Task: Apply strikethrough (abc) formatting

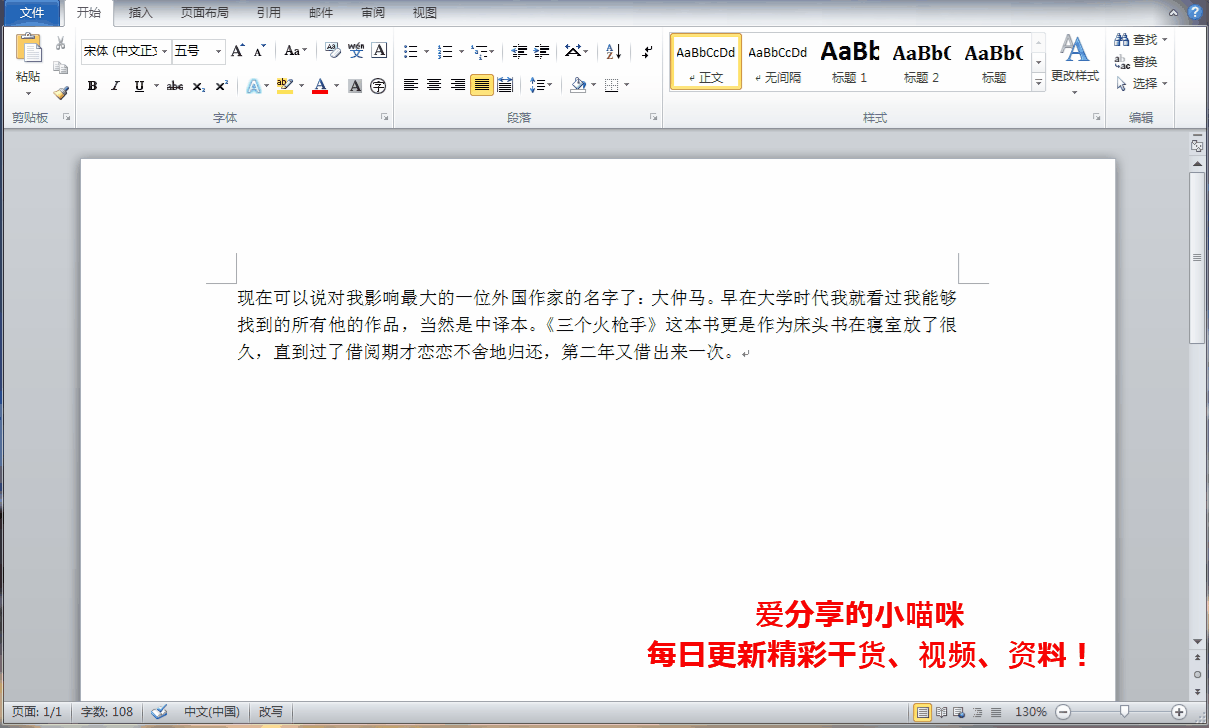Action: click(x=174, y=86)
